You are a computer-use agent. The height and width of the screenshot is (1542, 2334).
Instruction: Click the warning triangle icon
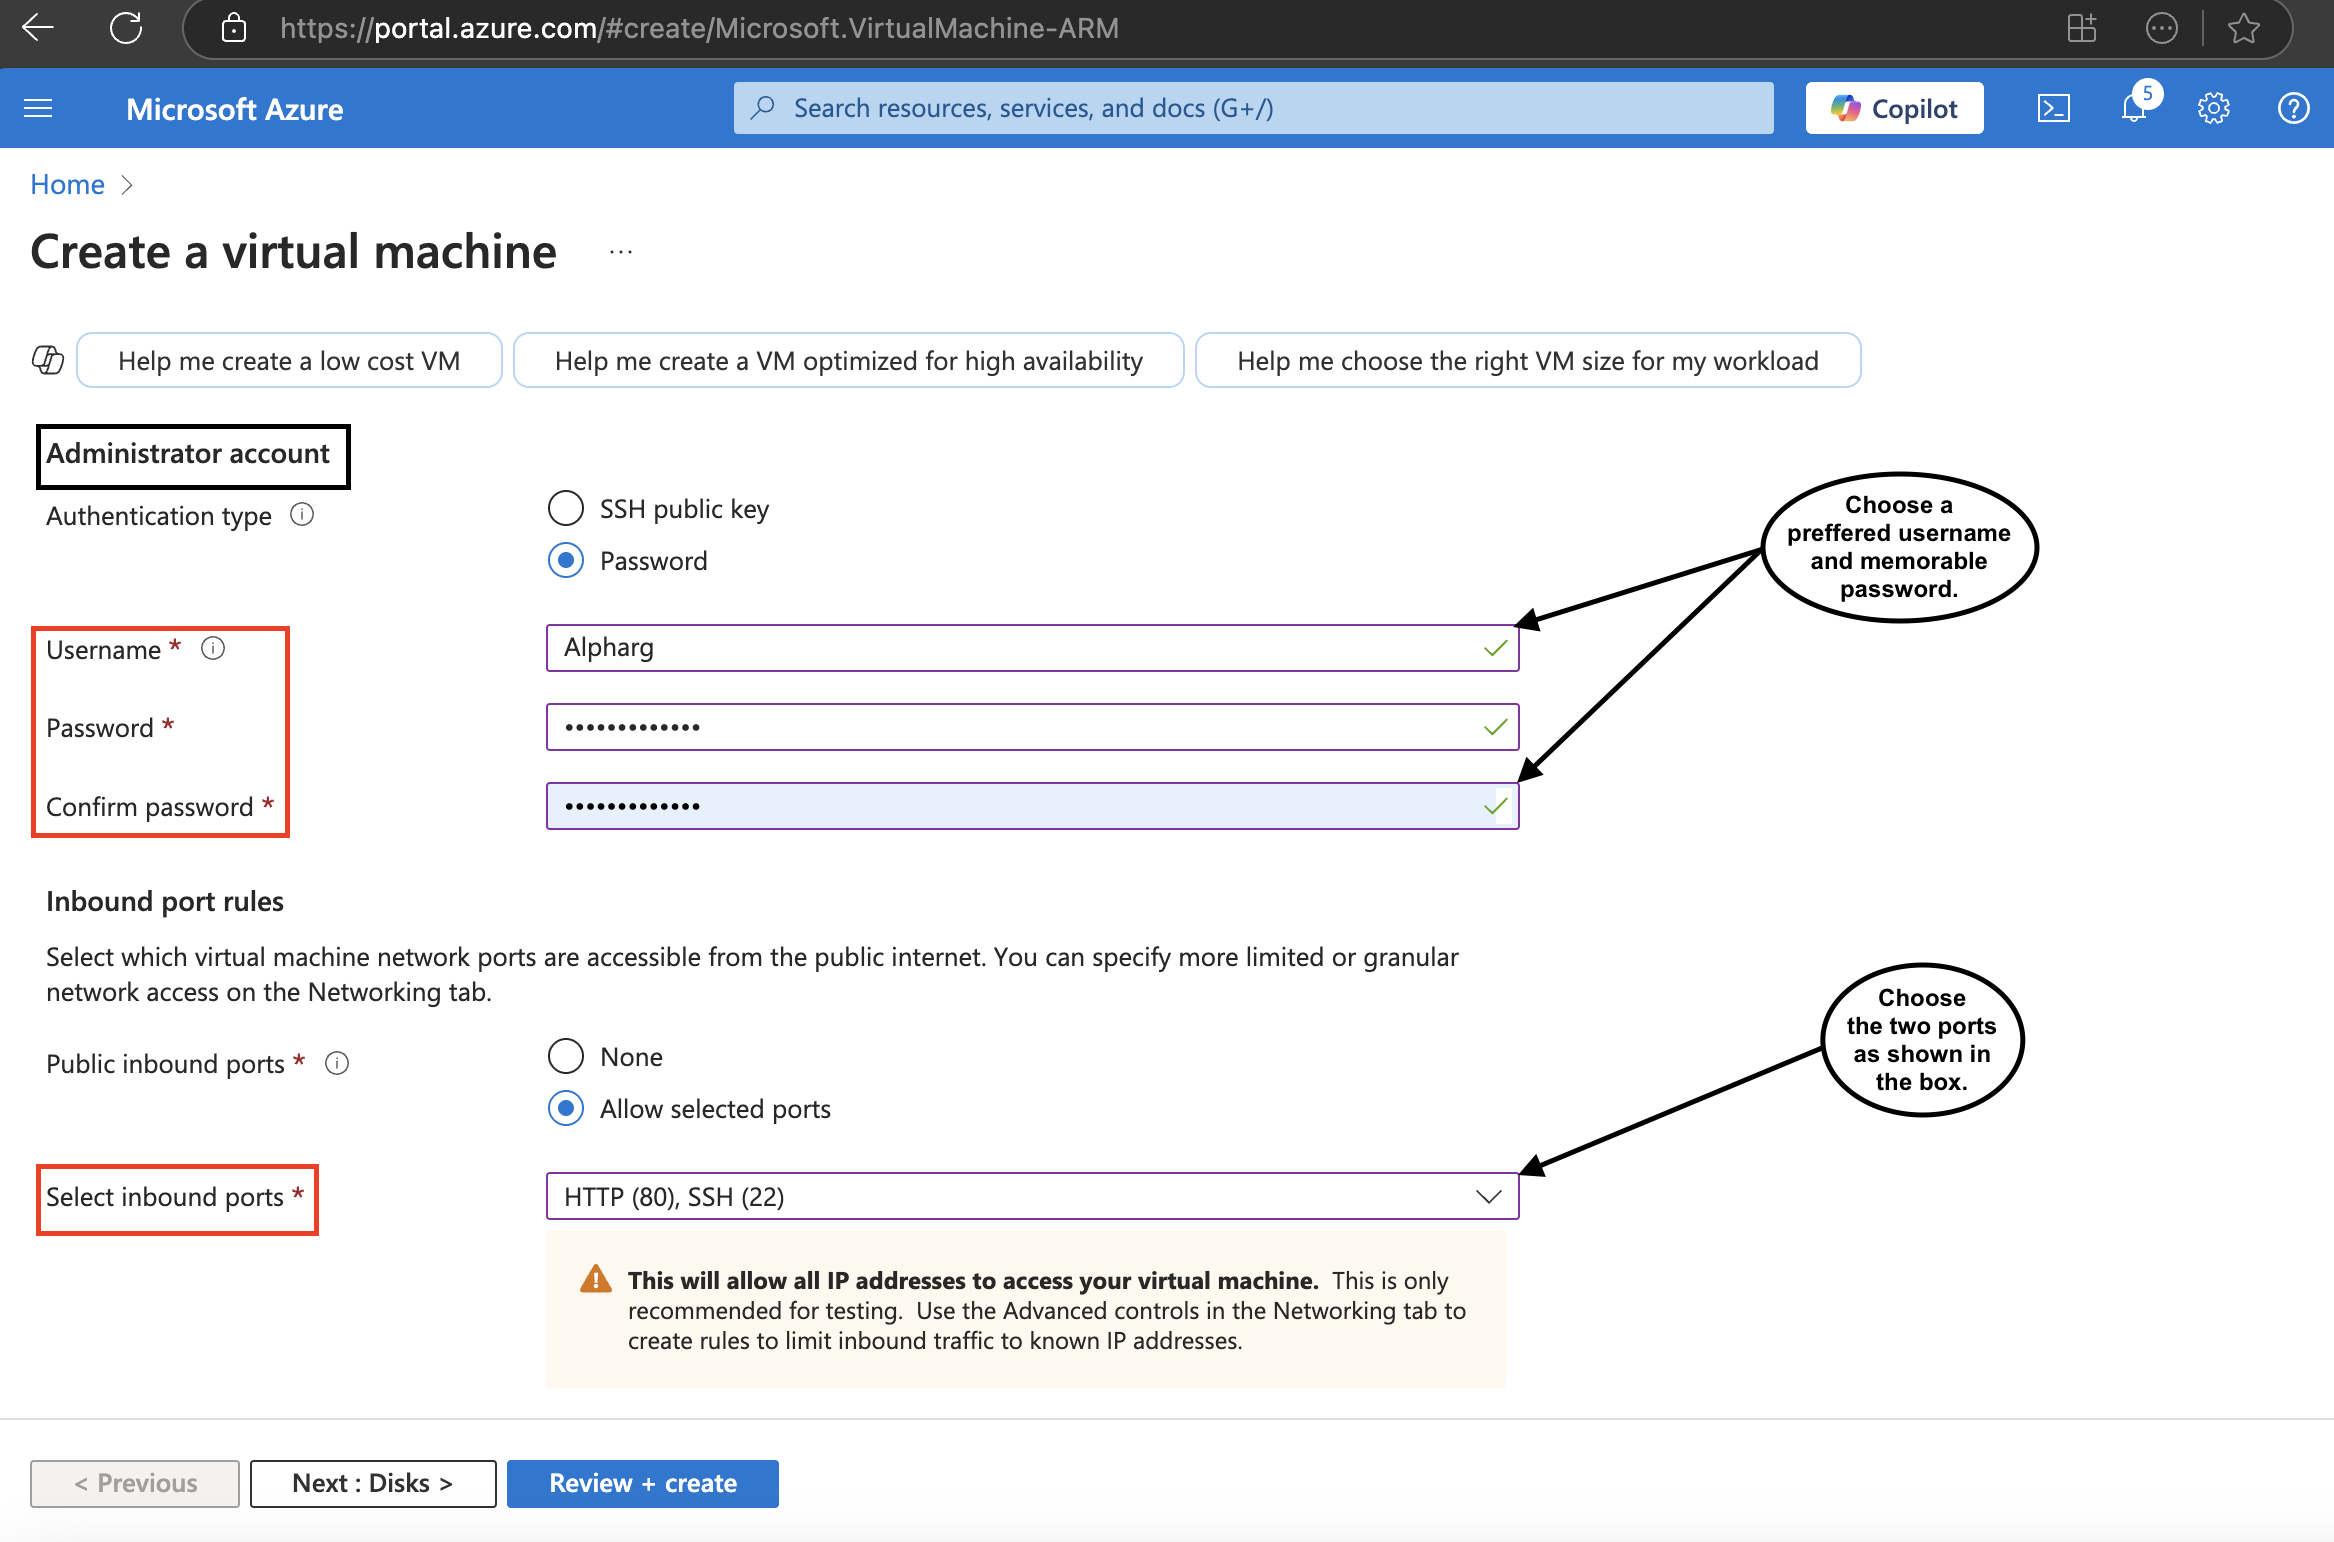(596, 1279)
